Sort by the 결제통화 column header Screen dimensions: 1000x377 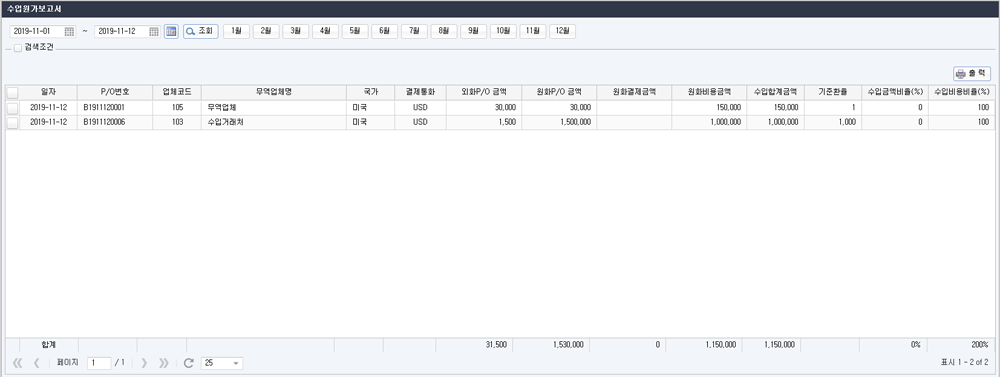pyautogui.click(x=420, y=92)
